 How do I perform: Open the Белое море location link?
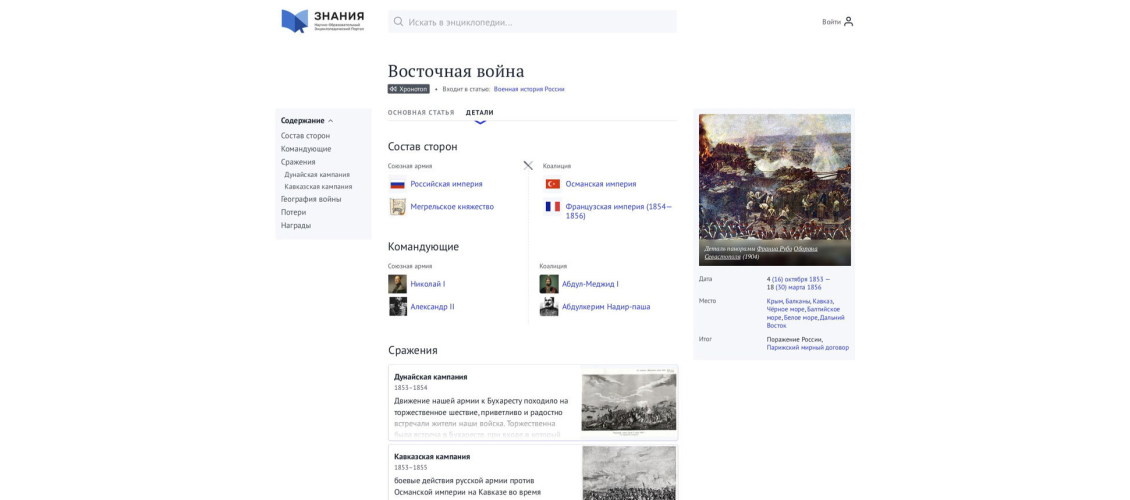(x=801, y=317)
